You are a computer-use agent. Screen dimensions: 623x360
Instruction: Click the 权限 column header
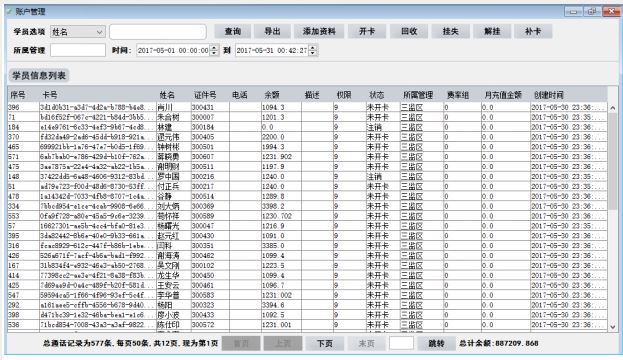(344, 95)
